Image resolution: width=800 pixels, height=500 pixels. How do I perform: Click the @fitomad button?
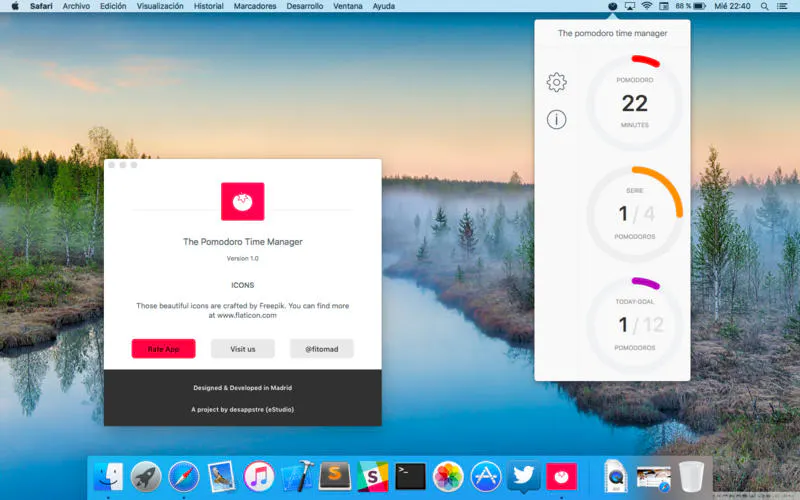tap(321, 348)
